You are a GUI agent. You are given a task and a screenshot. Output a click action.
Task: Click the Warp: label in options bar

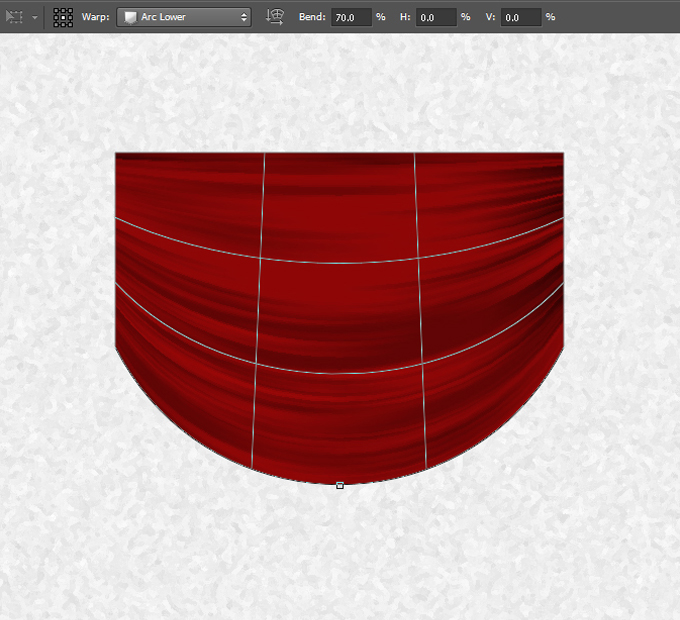click(96, 17)
